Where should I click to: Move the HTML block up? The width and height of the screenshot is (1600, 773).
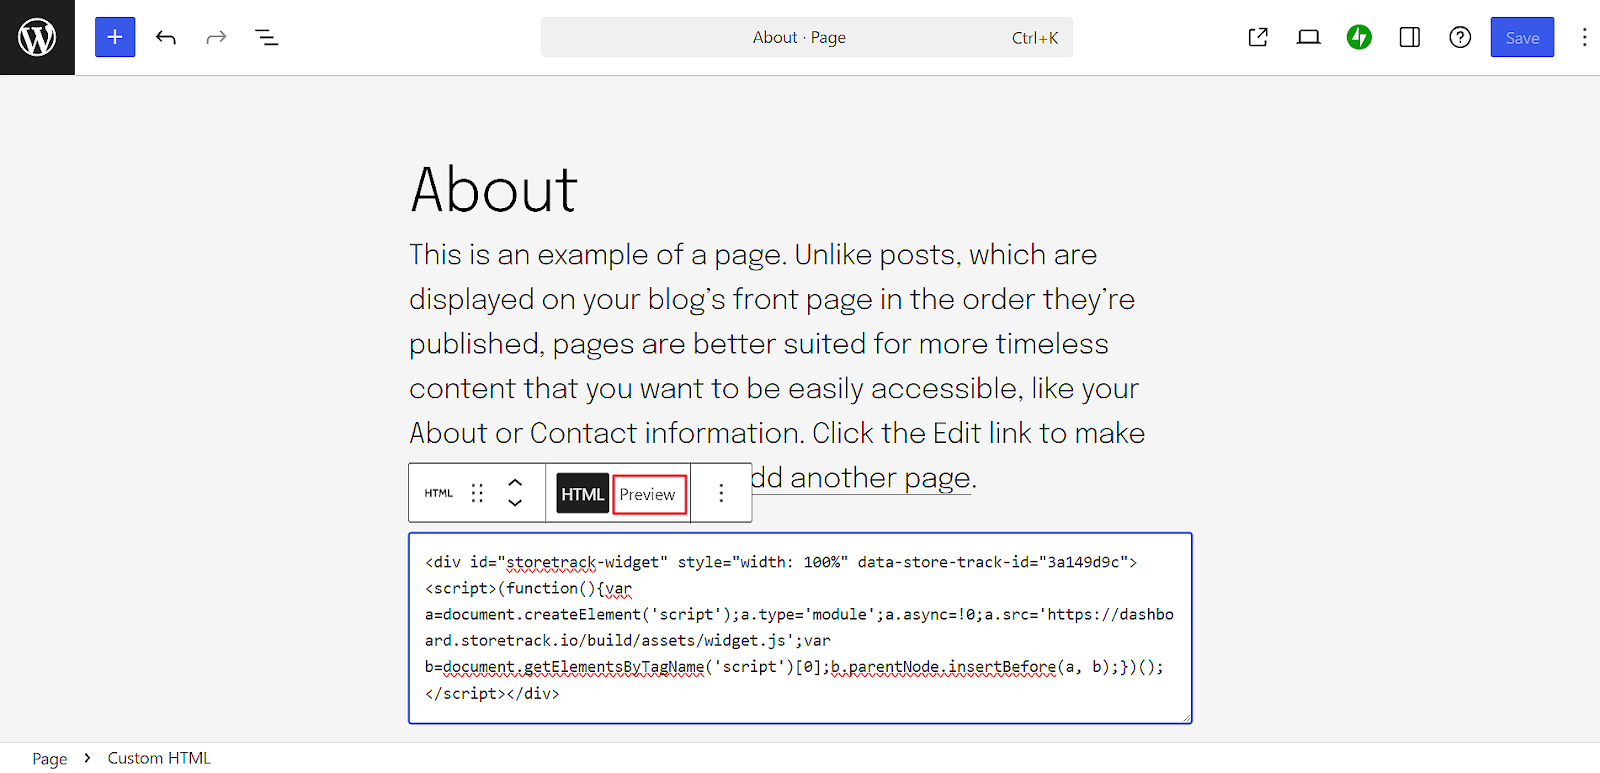[515, 482]
